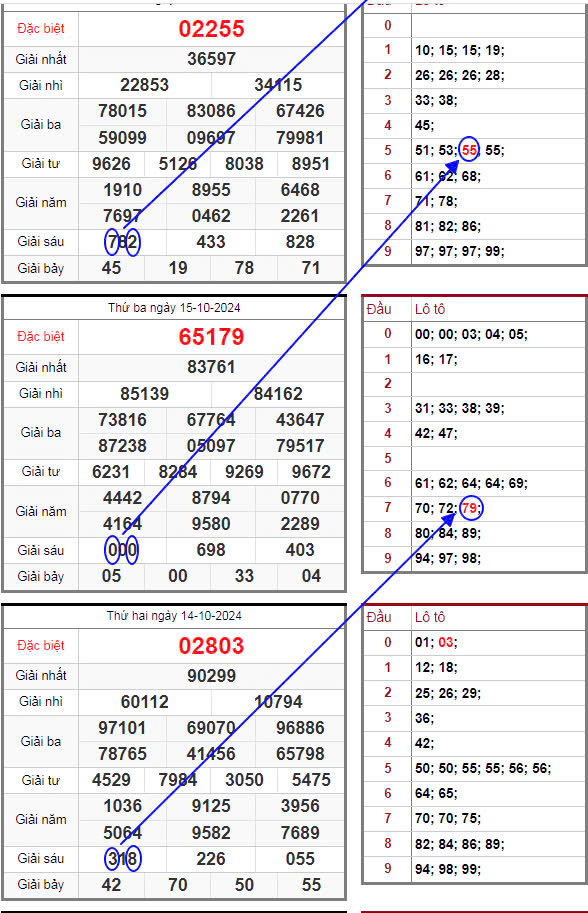Click number 226 in Giải sáu row
Screen dimensions: 588x913
coord(211,858)
